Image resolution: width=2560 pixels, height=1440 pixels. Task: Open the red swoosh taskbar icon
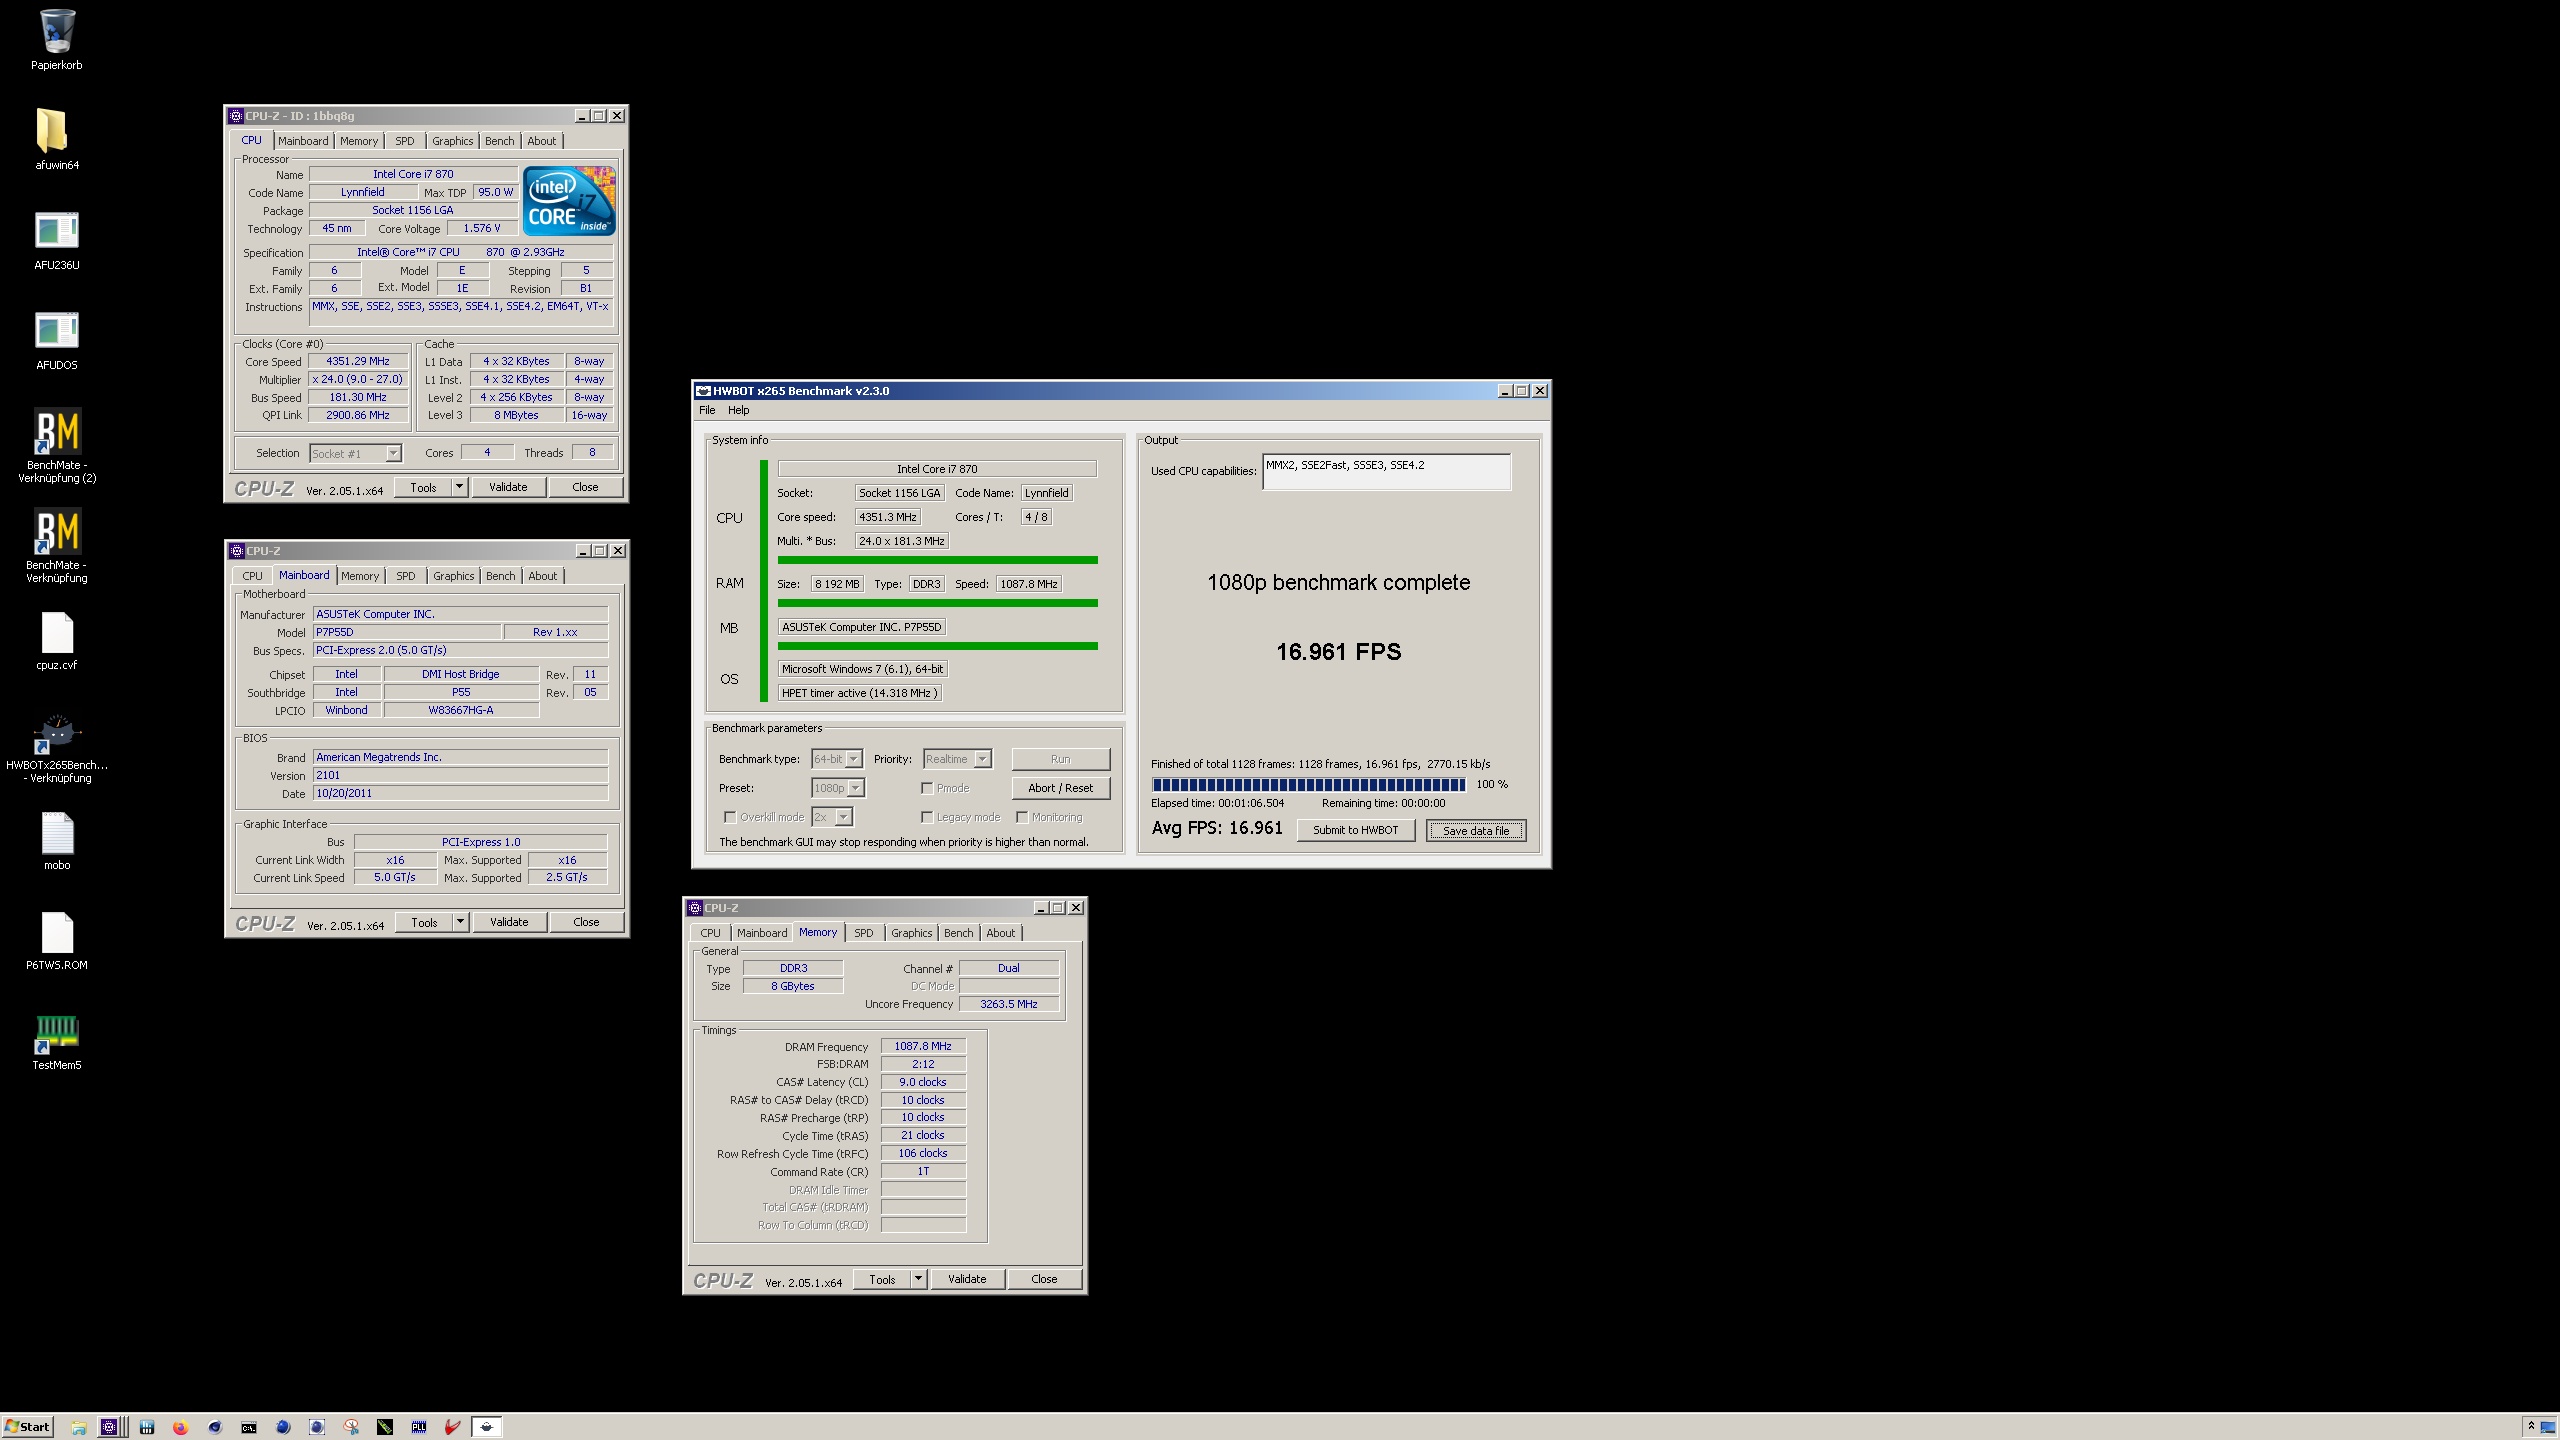(453, 1427)
